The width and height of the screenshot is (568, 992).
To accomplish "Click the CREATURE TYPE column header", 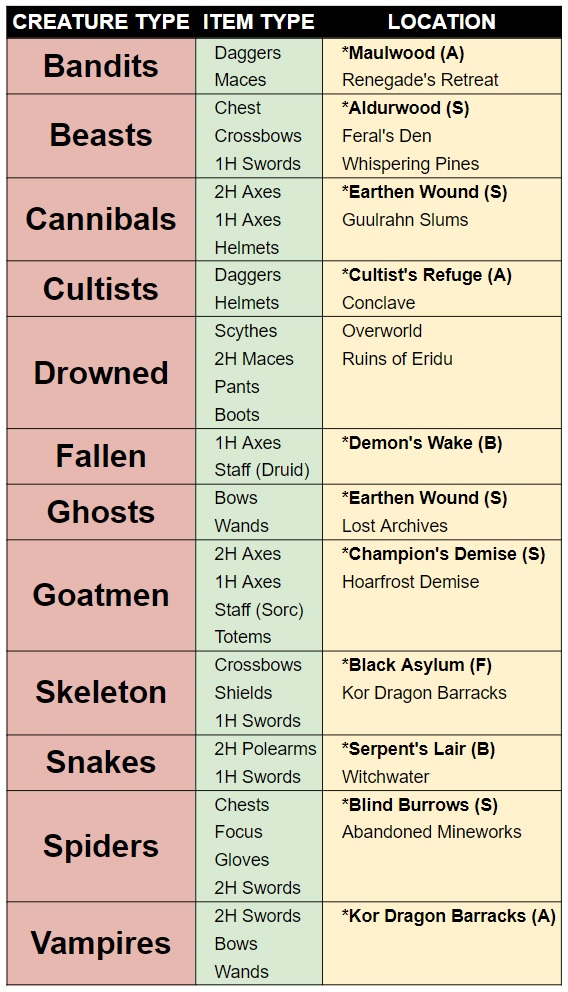I will tap(101, 22).
